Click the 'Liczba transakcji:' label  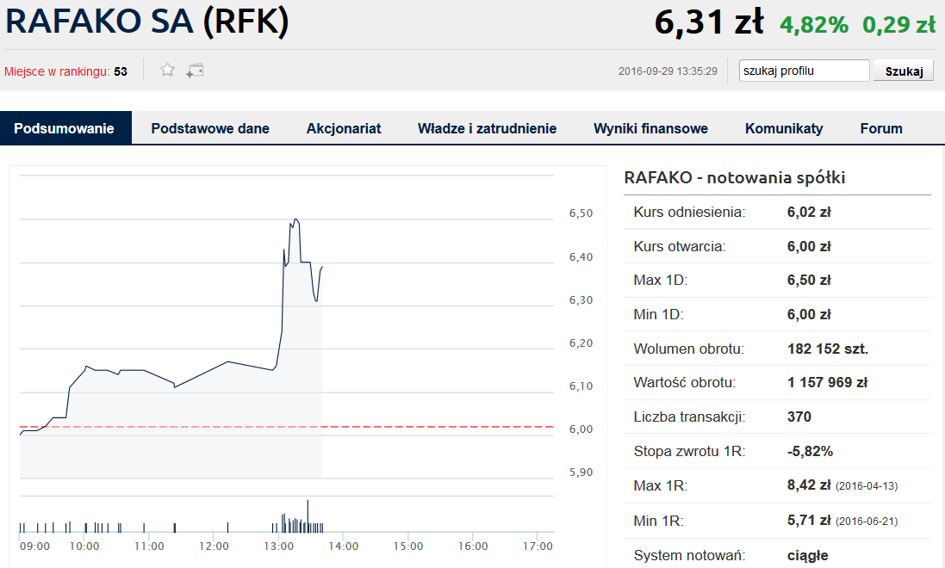(x=689, y=417)
